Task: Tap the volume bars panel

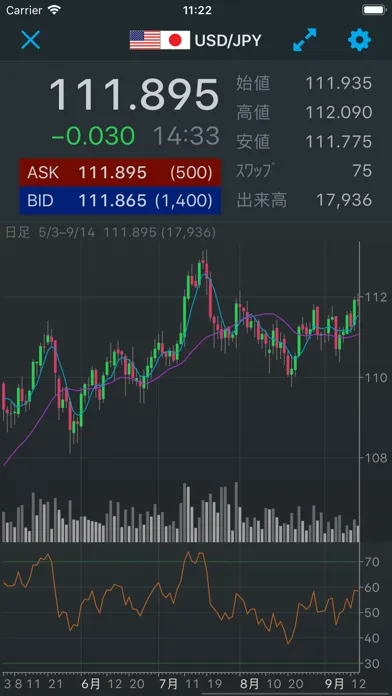Action: click(x=180, y=512)
